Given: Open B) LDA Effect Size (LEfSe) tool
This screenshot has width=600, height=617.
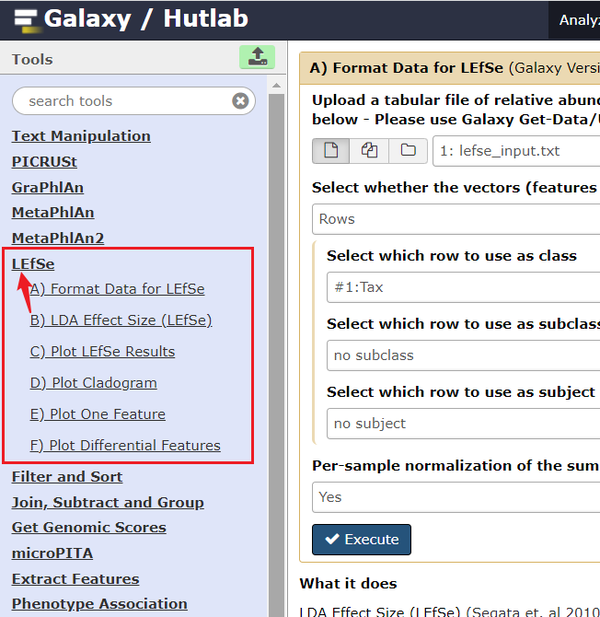Looking at the screenshot, I should point(121,320).
